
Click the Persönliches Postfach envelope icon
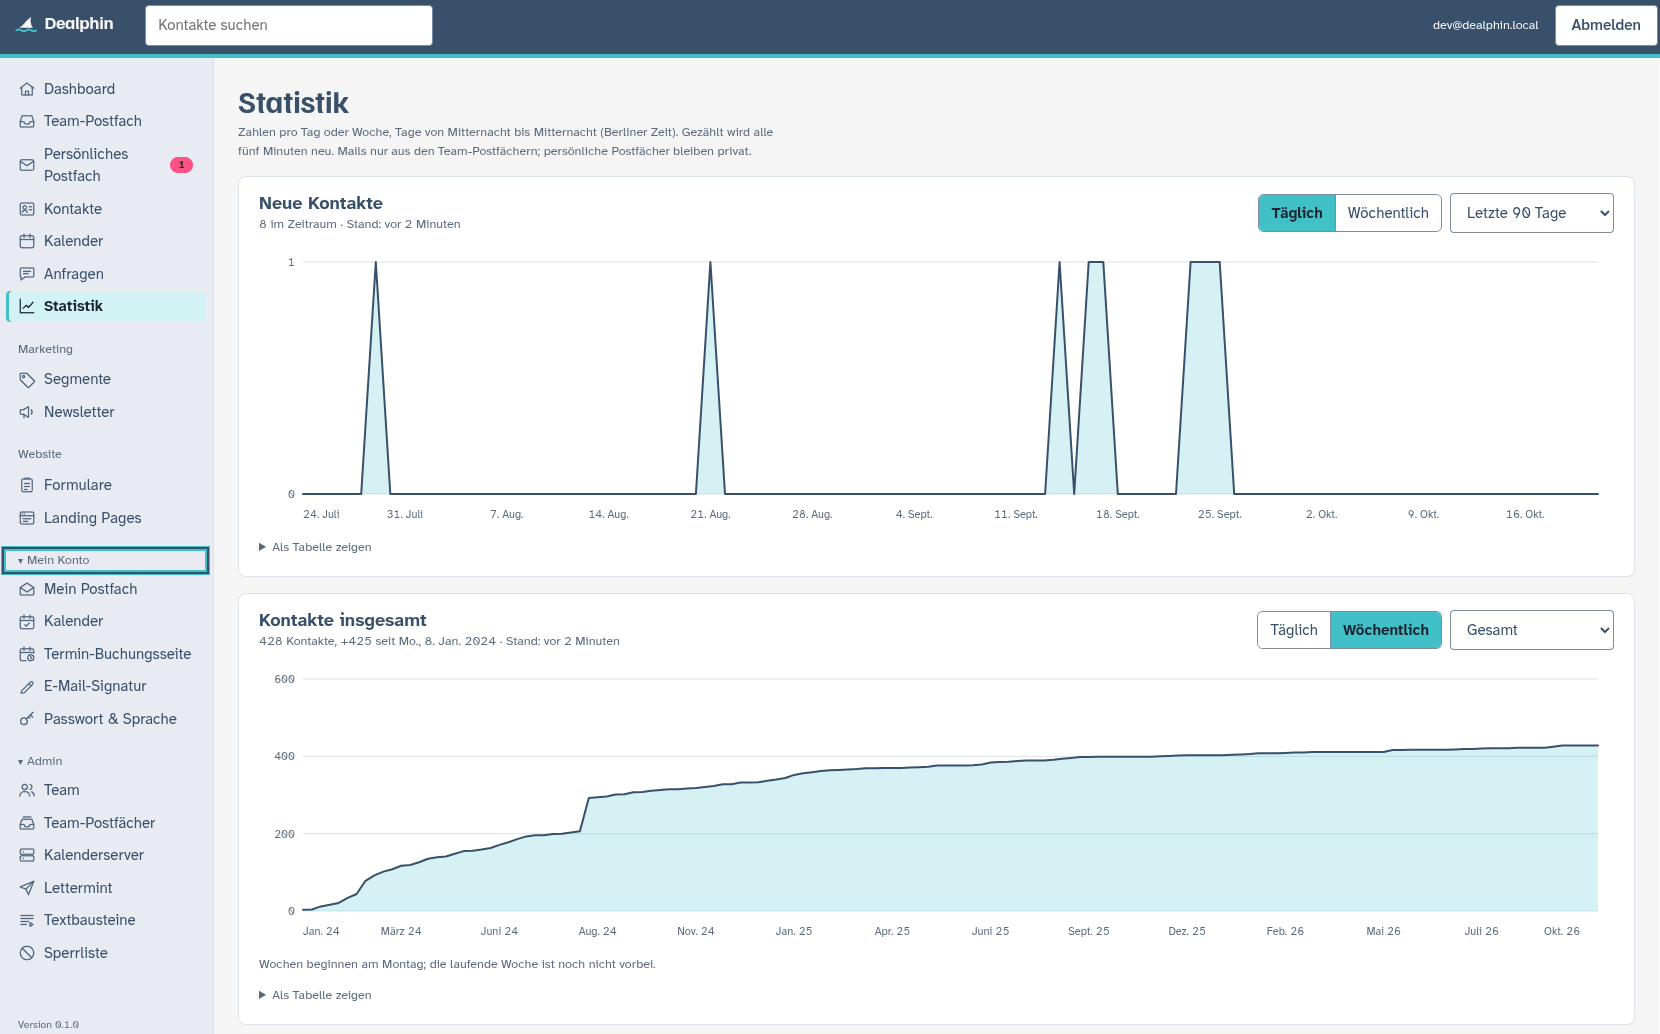tap(27, 165)
